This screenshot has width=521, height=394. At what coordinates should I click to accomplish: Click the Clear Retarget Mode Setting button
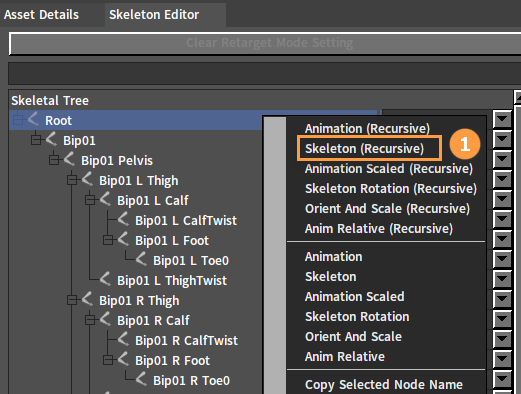(265, 43)
